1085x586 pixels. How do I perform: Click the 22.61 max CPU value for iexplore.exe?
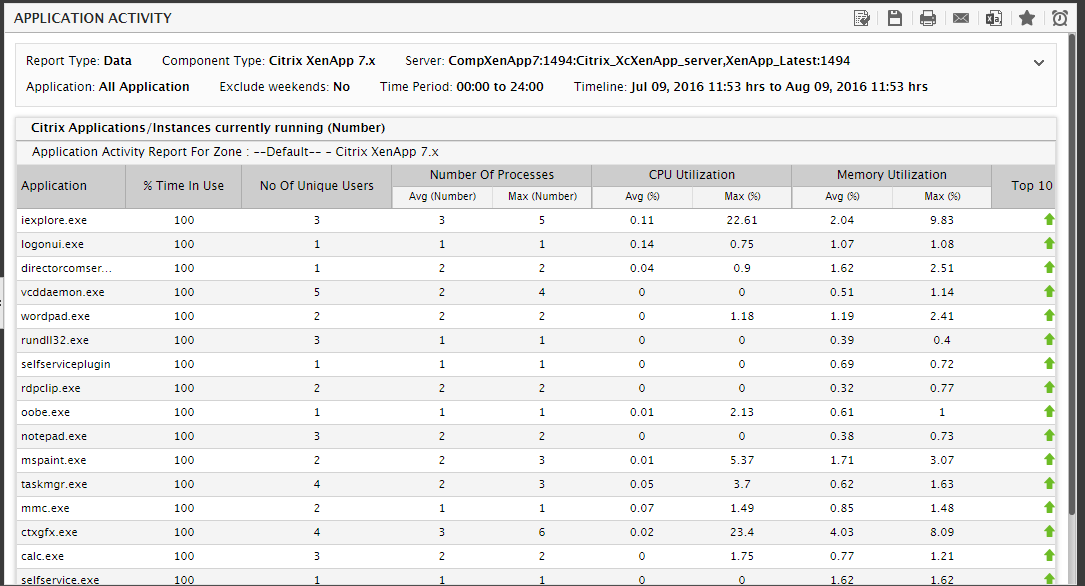(742, 220)
